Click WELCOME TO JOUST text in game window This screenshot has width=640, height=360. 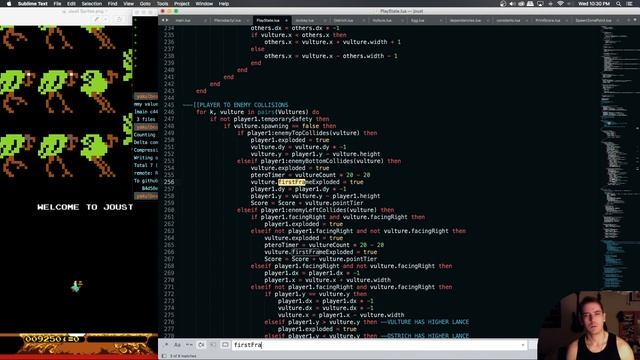point(85,207)
